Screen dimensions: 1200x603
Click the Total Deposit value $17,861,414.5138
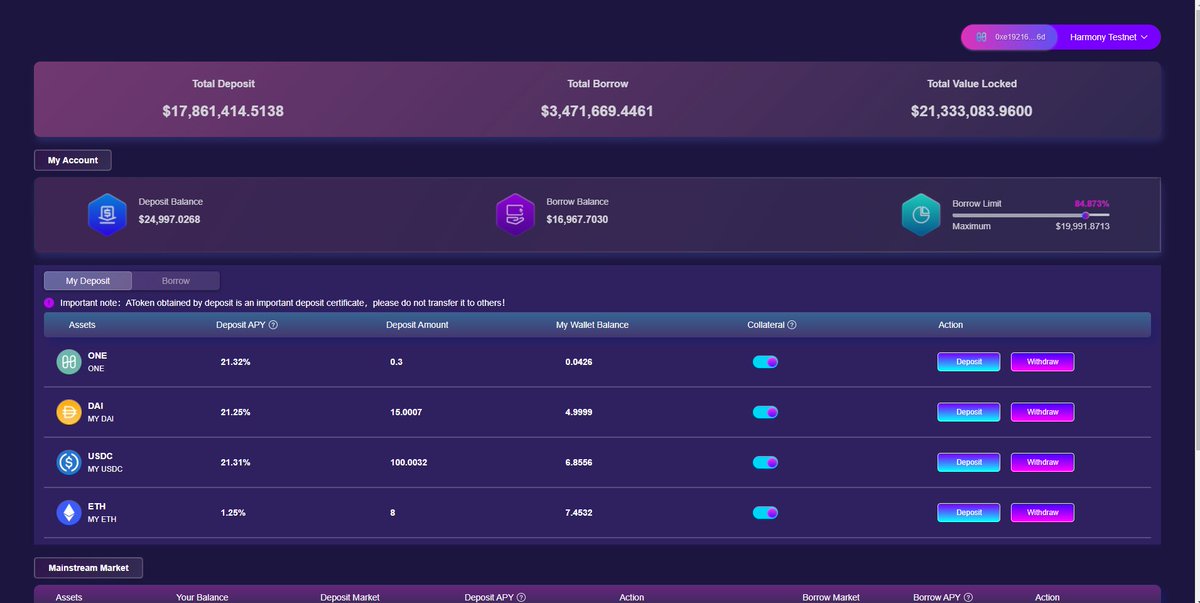(223, 111)
